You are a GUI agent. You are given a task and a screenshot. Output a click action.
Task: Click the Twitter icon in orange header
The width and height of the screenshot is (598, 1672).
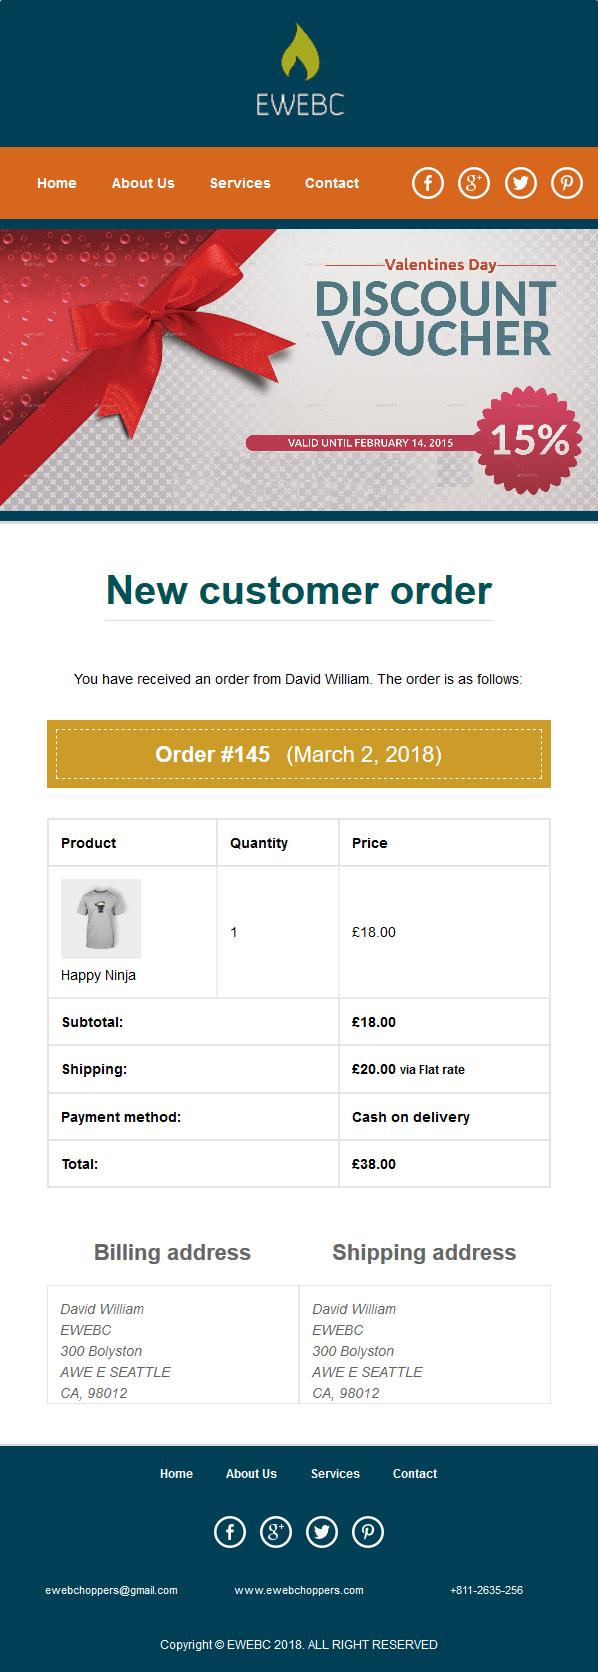point(521,183)
